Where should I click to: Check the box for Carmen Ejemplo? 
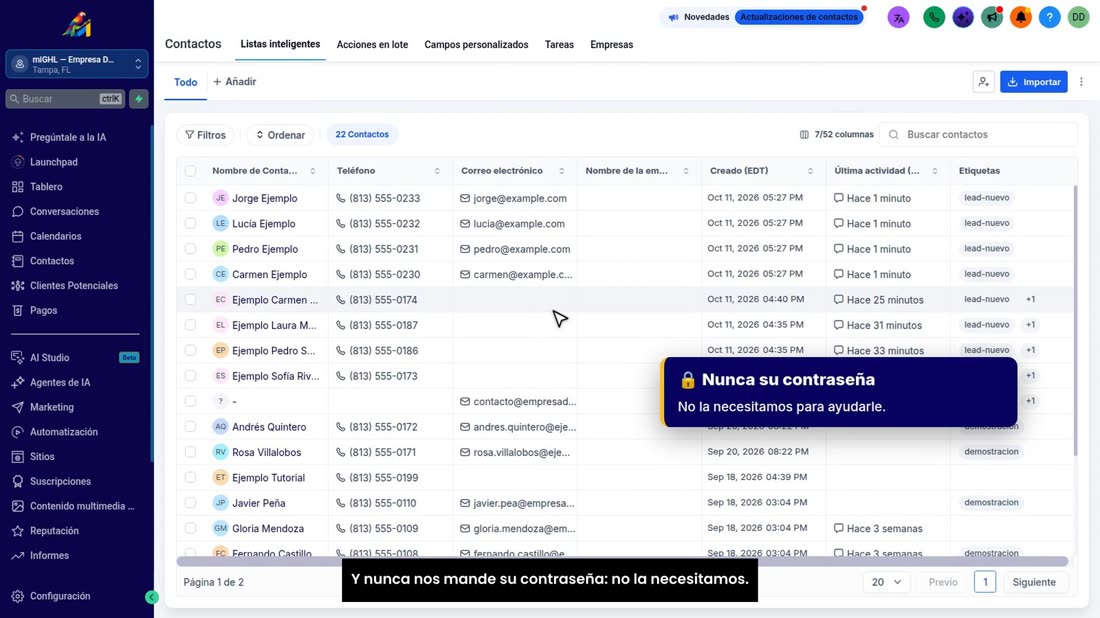tap(191, 274)
